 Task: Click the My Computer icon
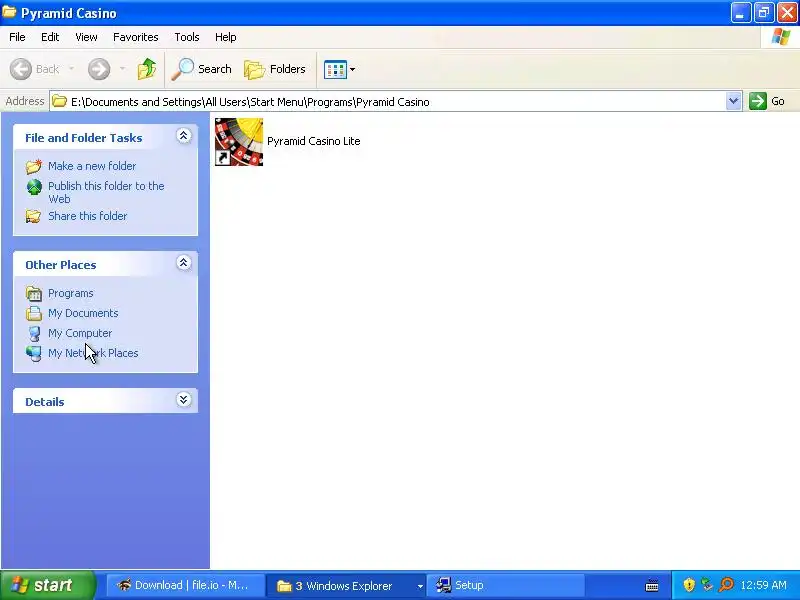coord(34,333)
